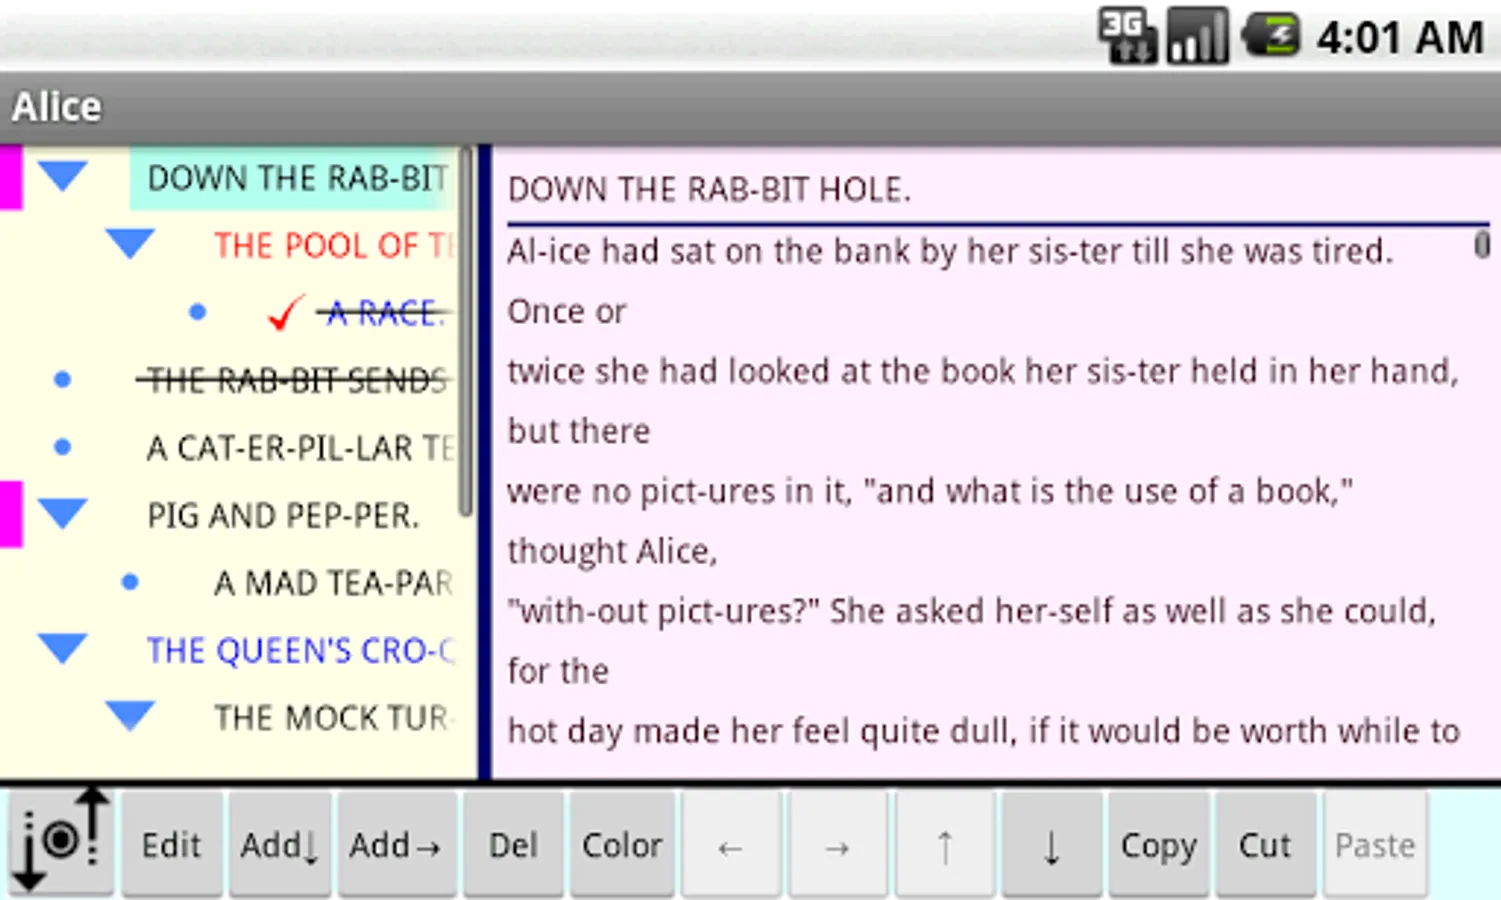Click the text 'for the'

pyautogui.click(x=557, y=671)
